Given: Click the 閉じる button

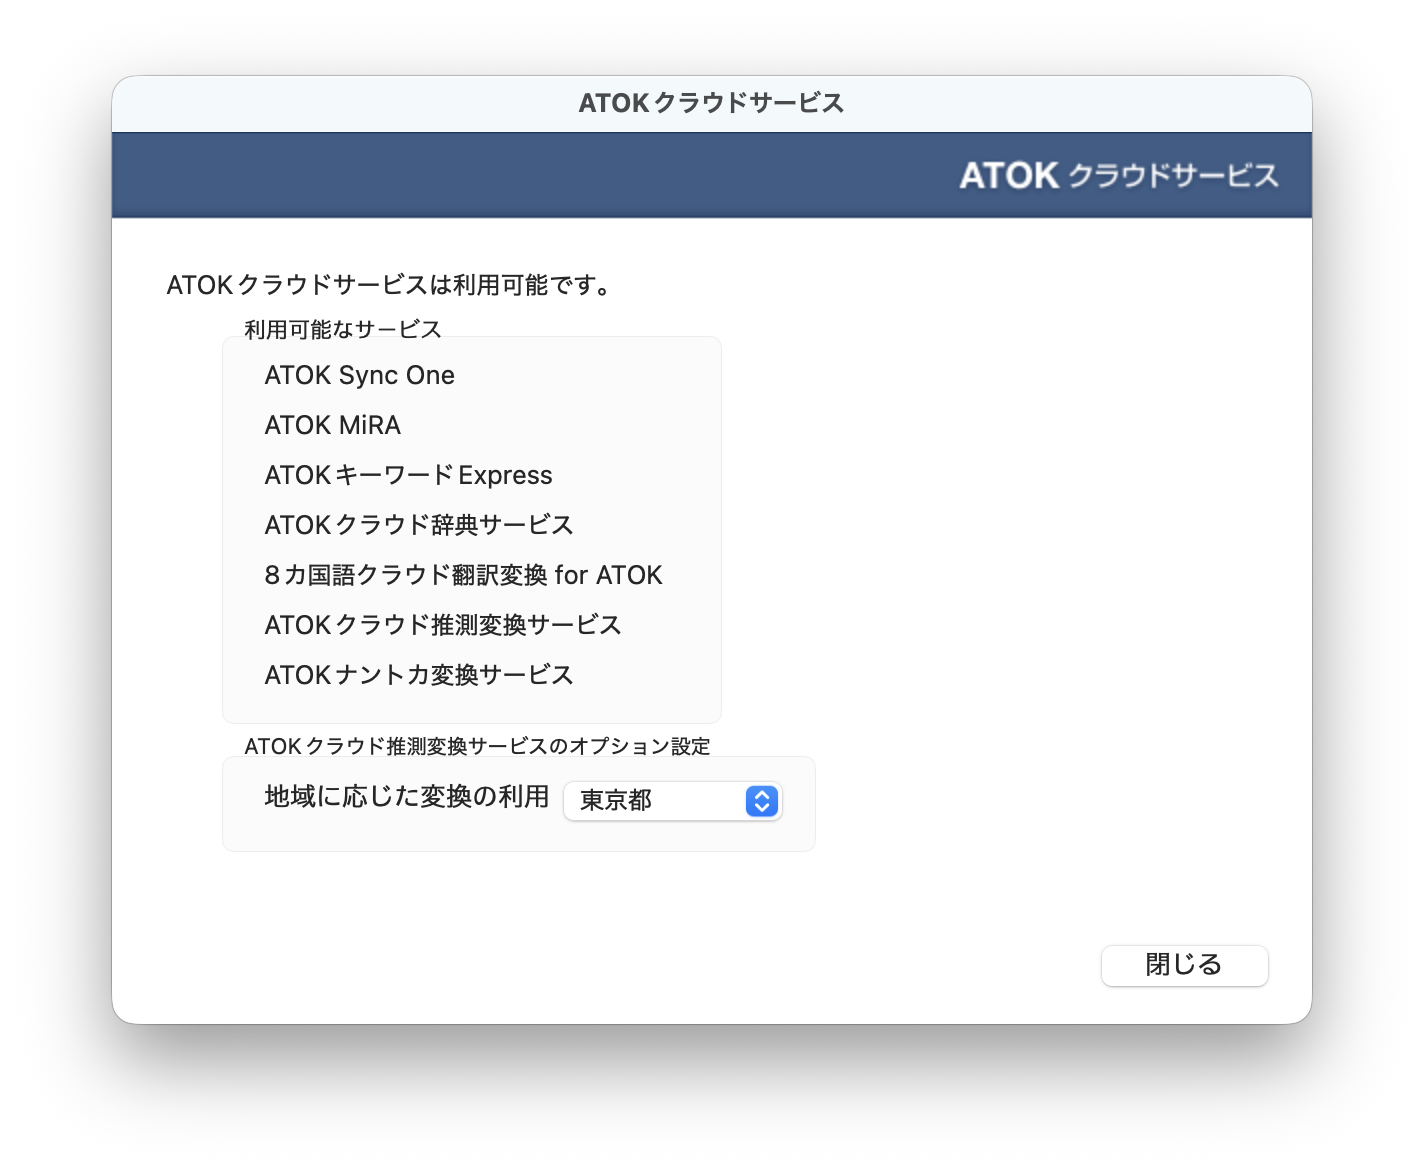Looking at the screenshot, I should tap(1184, 965).
